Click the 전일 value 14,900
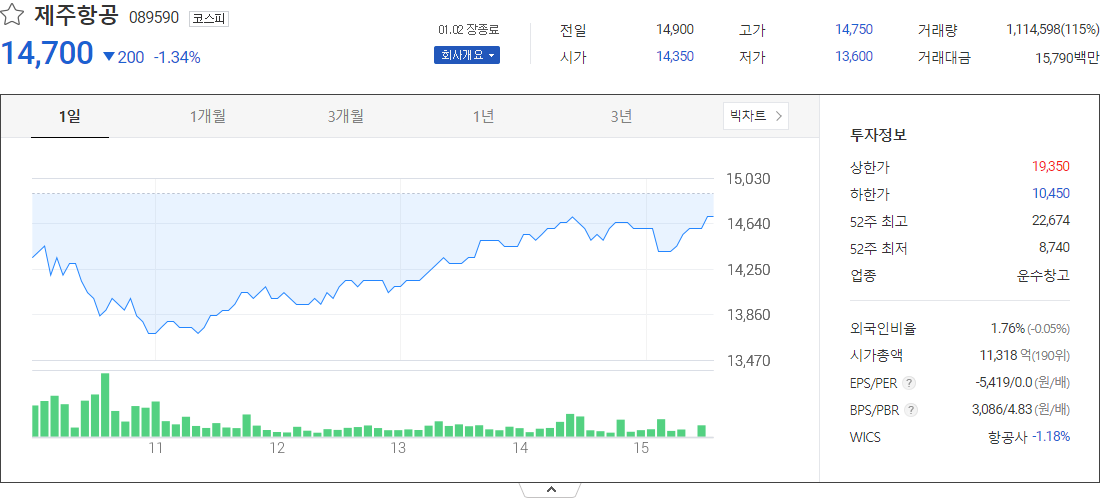This screenshot has width=1100, height=499. tap(675, 29)
